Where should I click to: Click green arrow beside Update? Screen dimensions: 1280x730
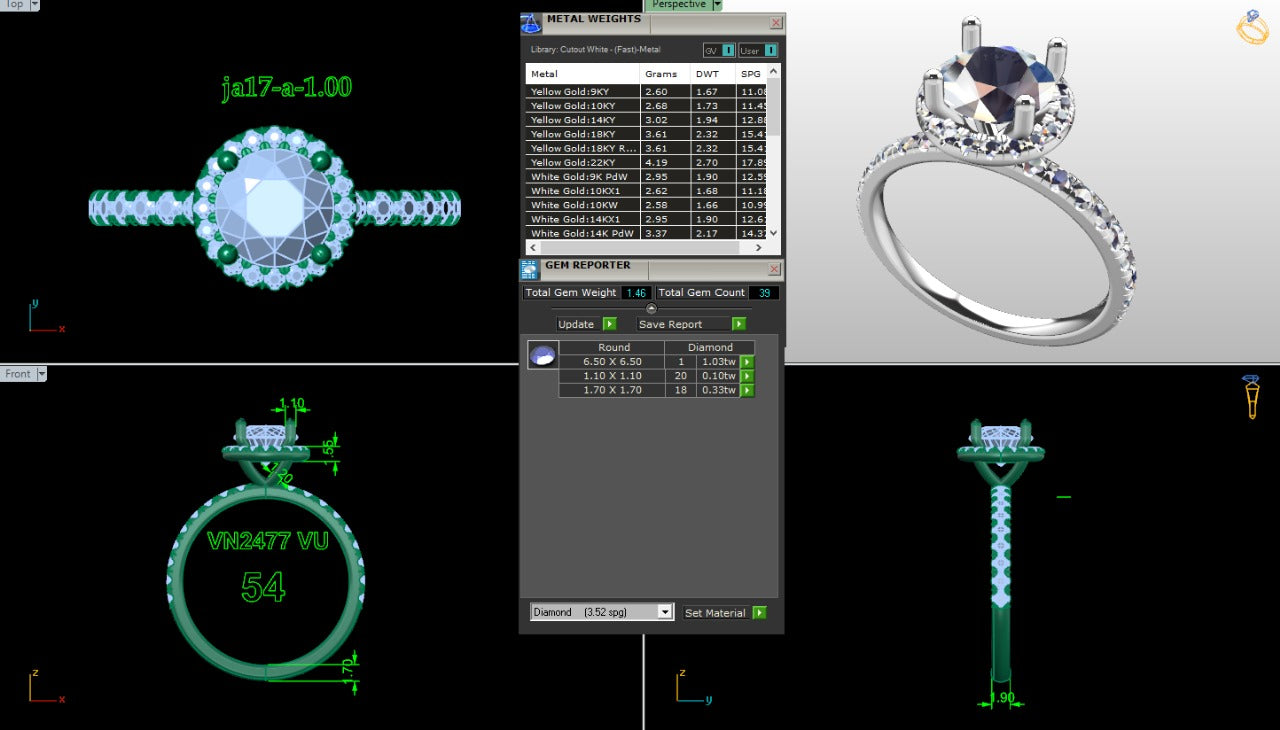(x=610, y=324)
